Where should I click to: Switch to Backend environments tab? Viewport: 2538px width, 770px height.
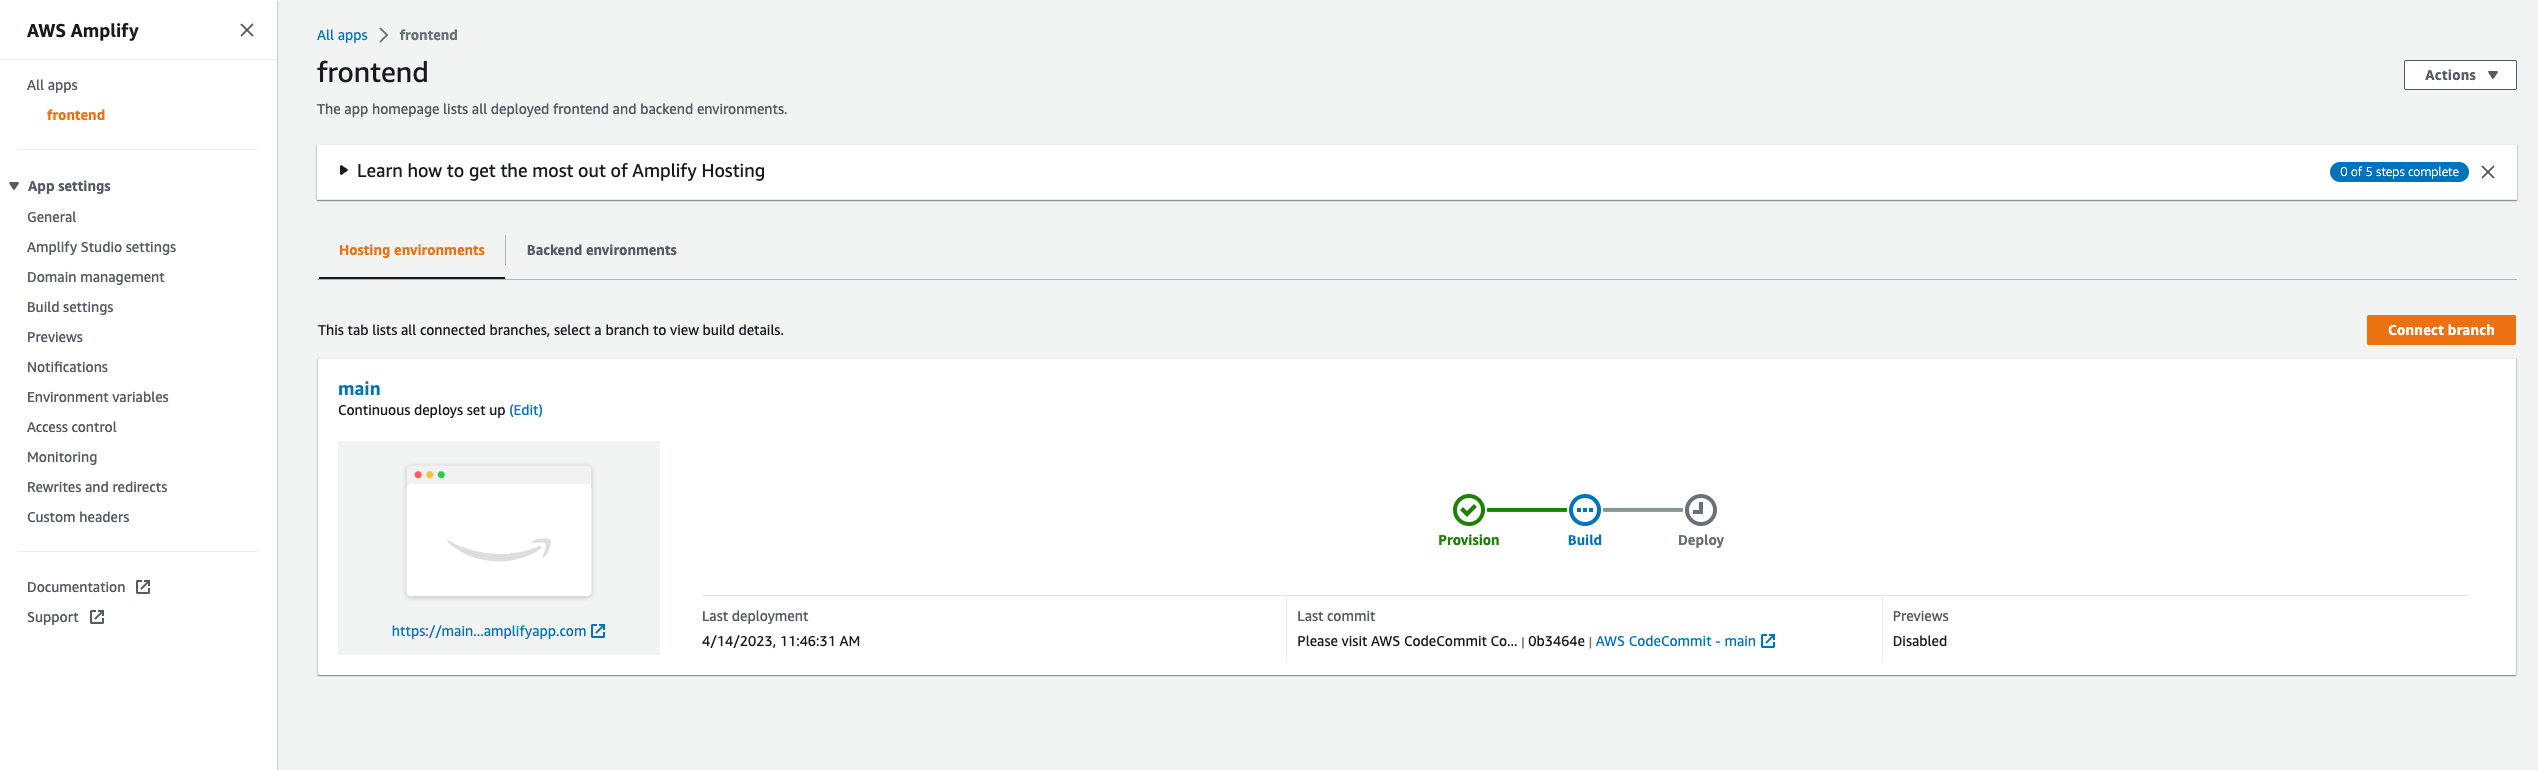[x=602, y=250]
